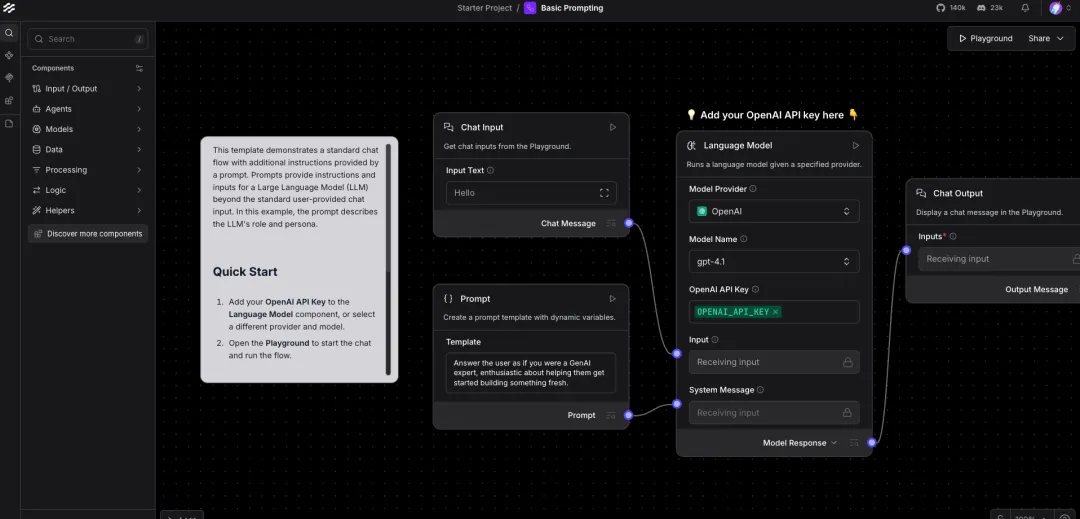Screen dimensions: 1080x519
Task: Expand the Models category
Action: pos(87,129)
